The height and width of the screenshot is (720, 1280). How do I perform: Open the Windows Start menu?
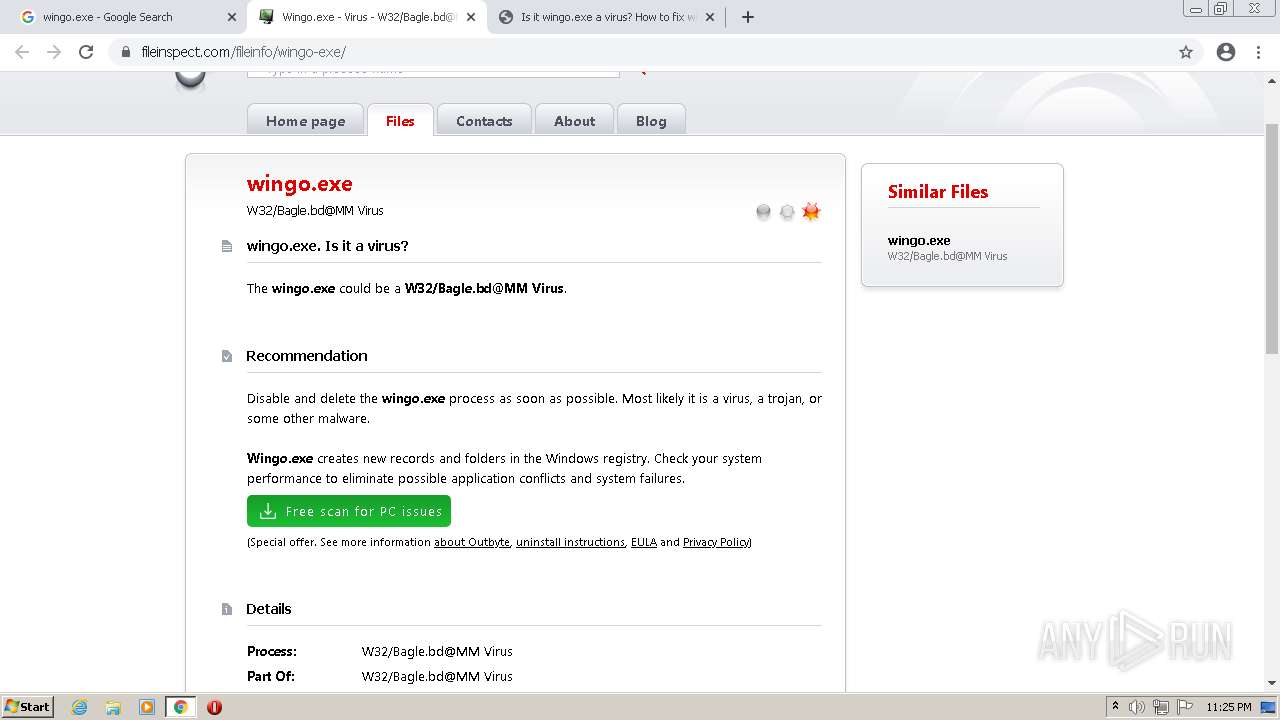coord(27,707)
